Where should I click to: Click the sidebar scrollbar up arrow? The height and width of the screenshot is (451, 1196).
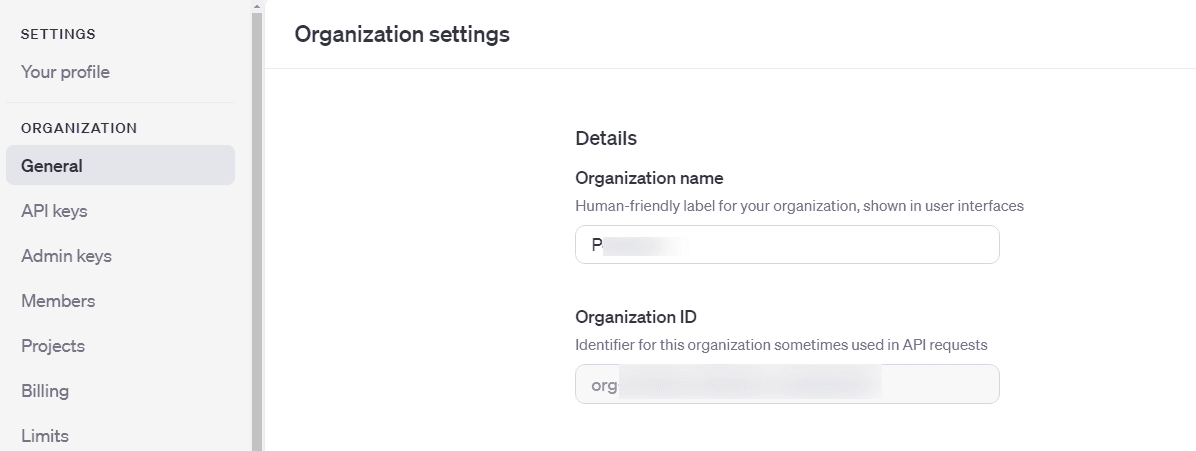click(257, 6)
